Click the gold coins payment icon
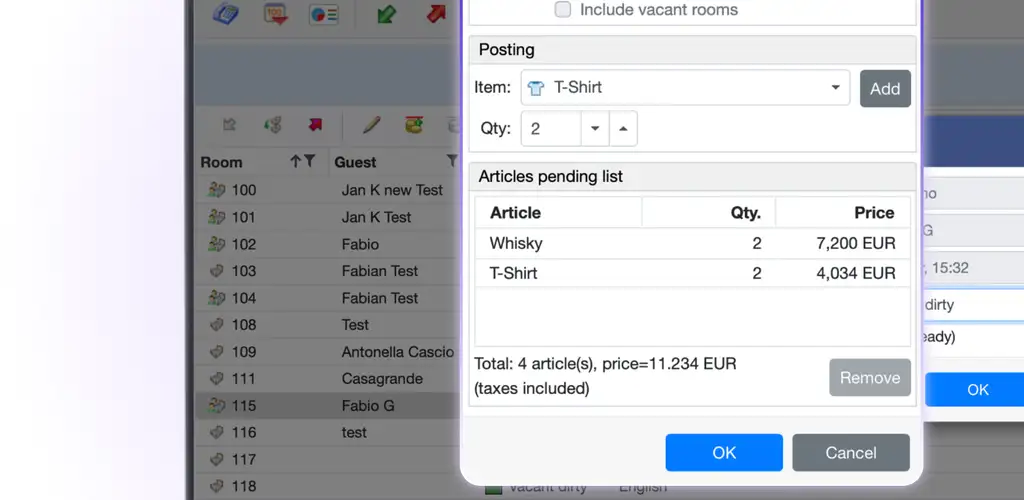Screen dimensions: 1024x500 tap(413, 125)
